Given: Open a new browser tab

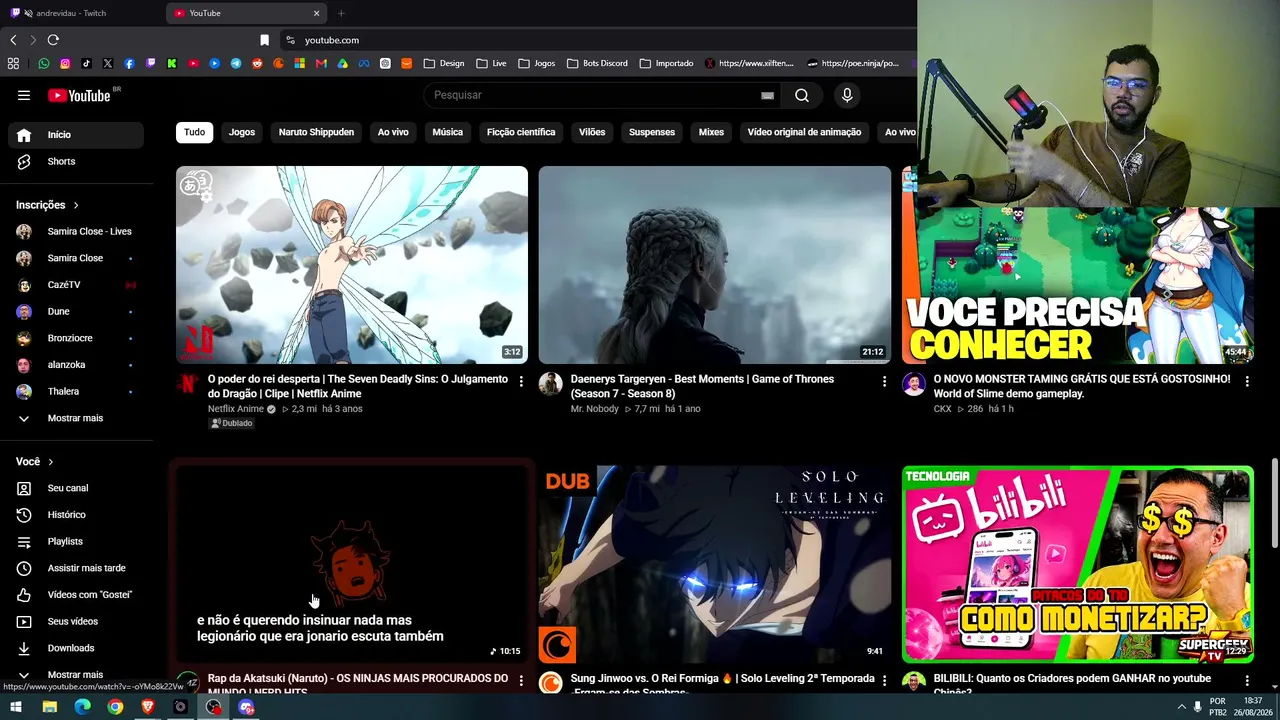Looking at the screenshot, I should point(341,13).
